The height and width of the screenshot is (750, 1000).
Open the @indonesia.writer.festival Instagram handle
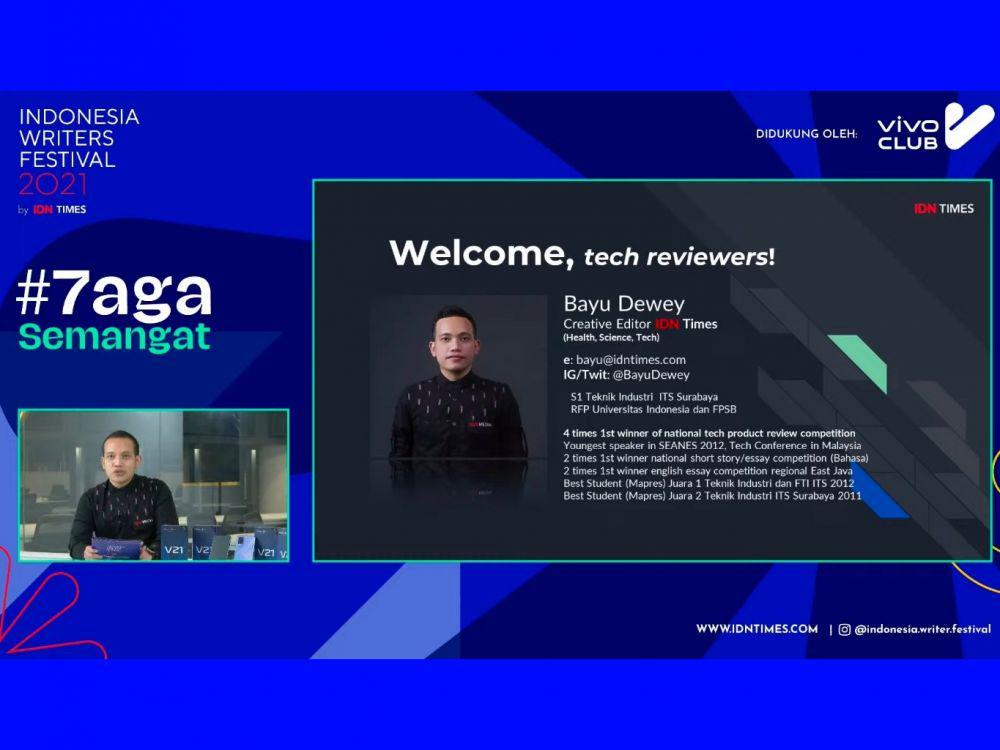[x=923, y=629]
